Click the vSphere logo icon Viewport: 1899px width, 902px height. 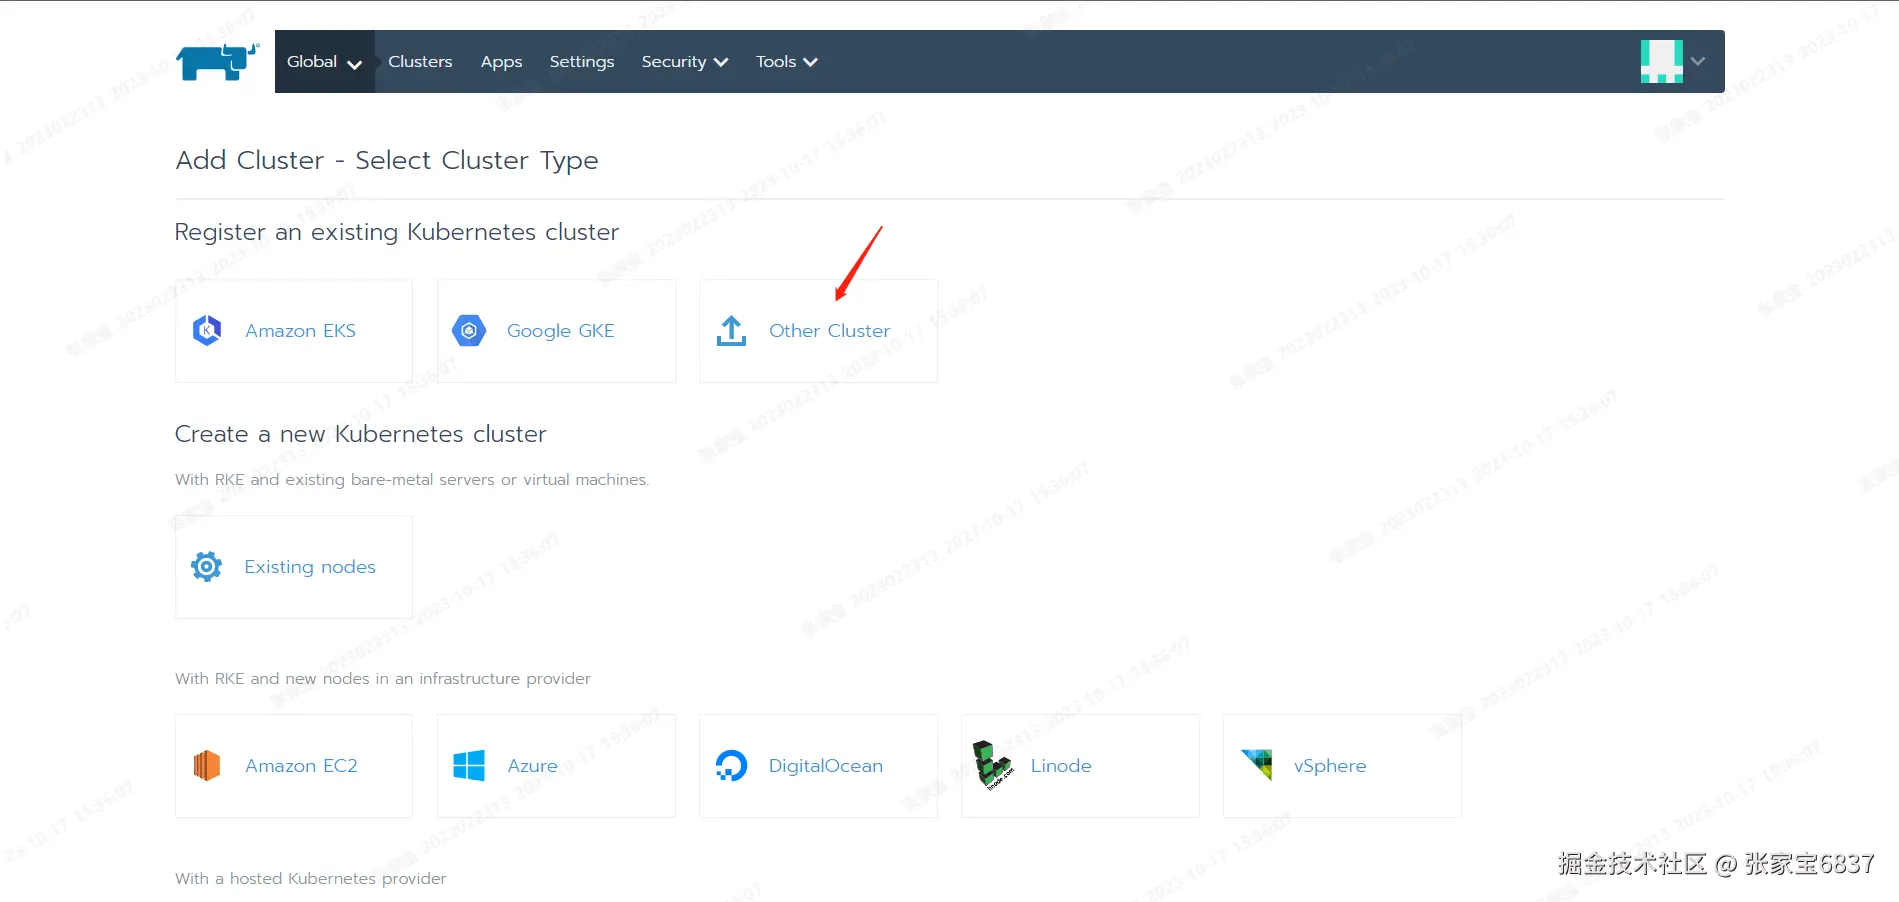click(1257, 764)
